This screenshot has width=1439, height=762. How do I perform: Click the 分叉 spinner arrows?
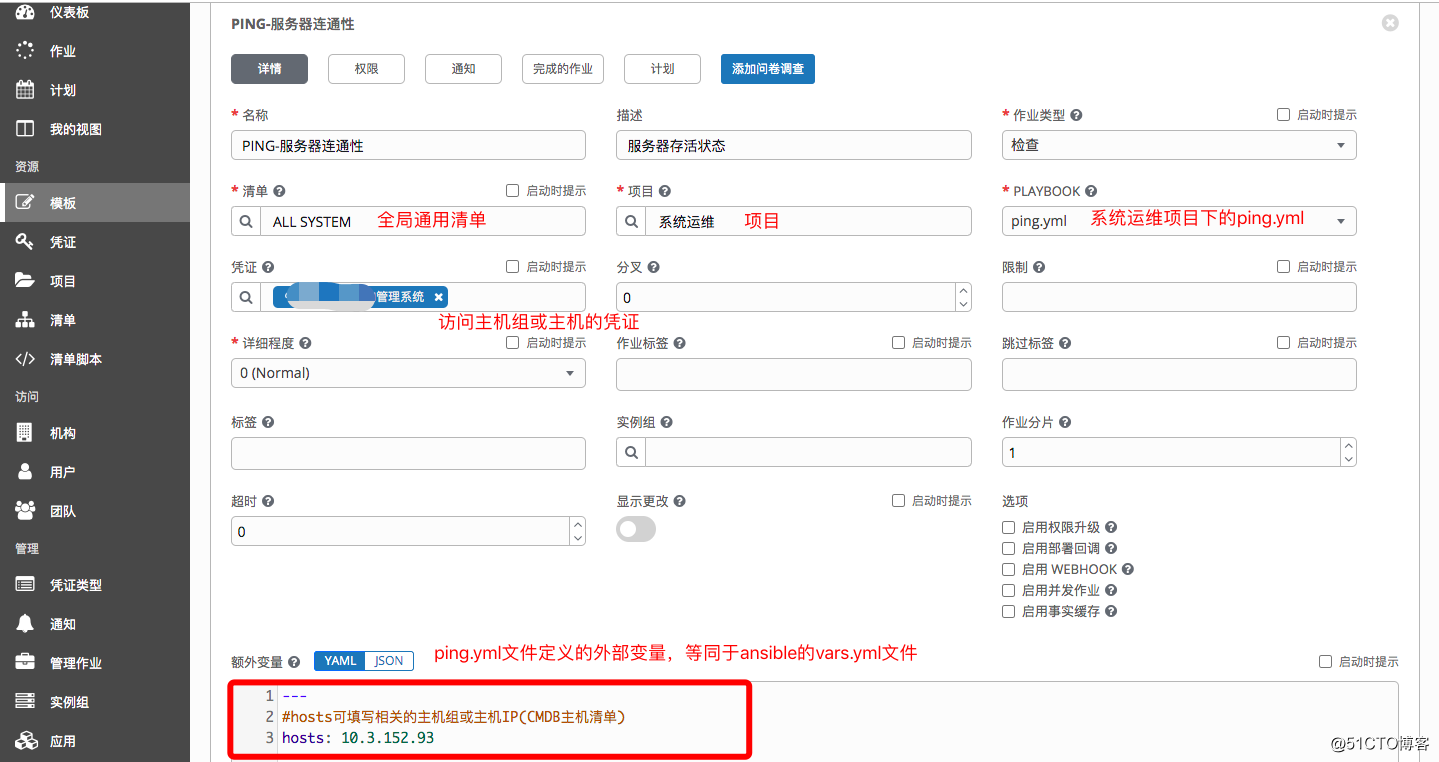(964, 297)
